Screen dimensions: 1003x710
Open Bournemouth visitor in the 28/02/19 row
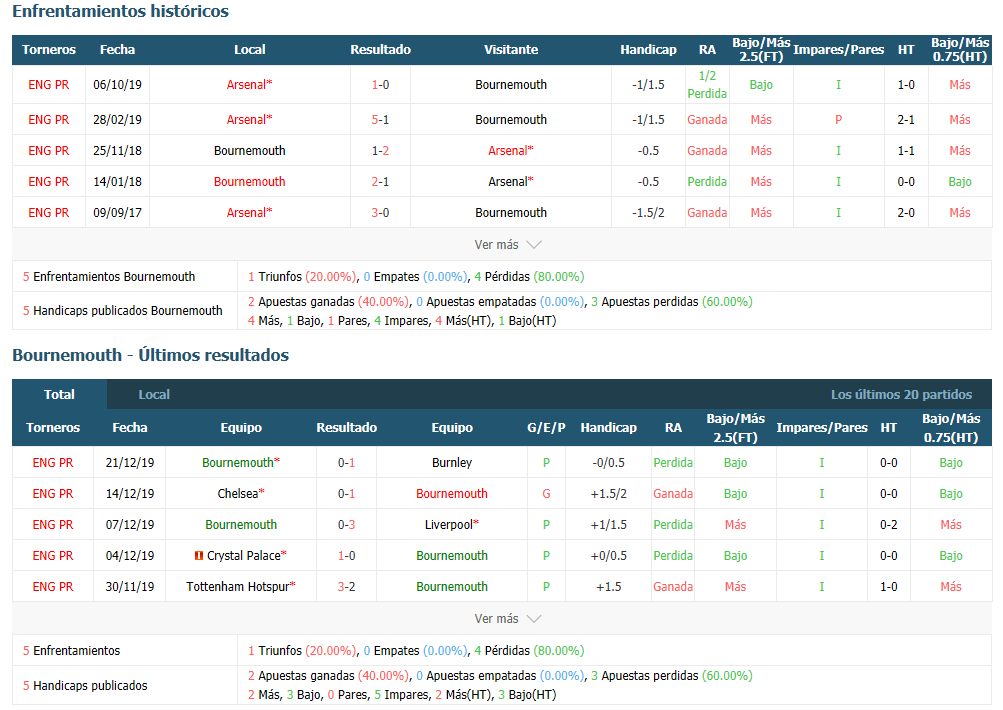click(511, 120)
